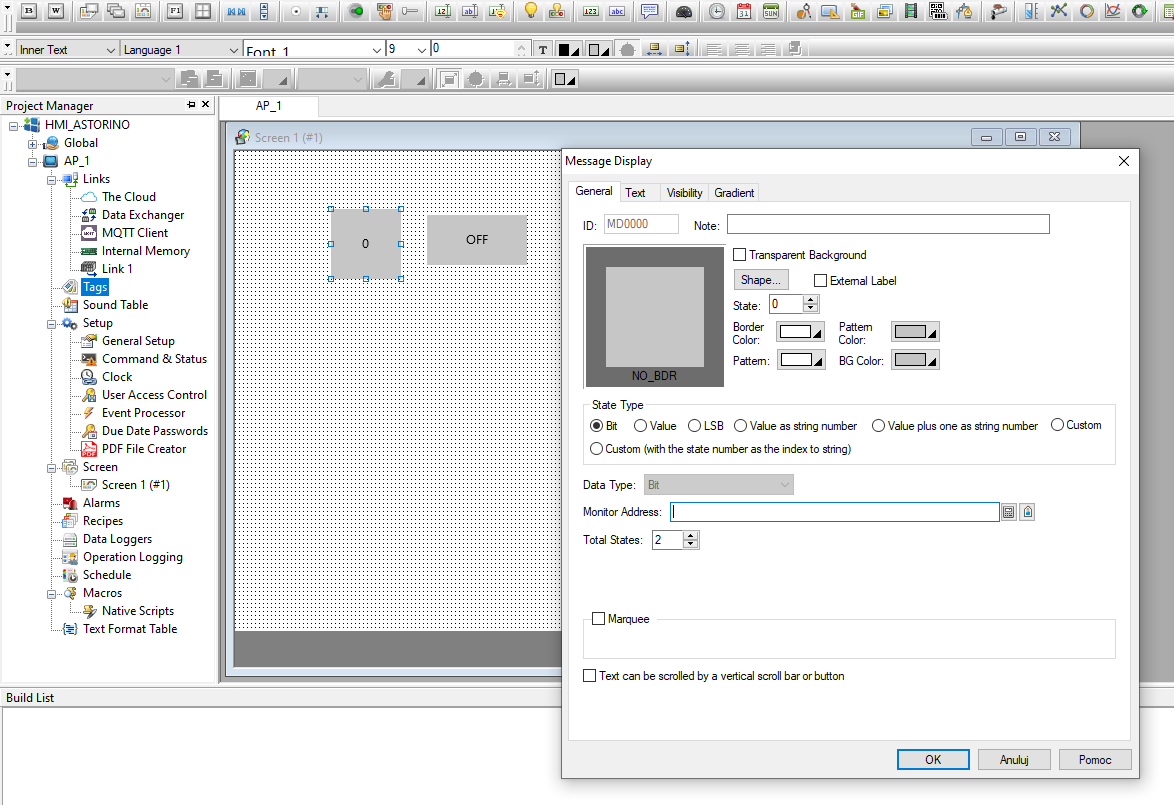1174x805 pixels.
Task: Select the Bit state type
Action: [597, 426]
